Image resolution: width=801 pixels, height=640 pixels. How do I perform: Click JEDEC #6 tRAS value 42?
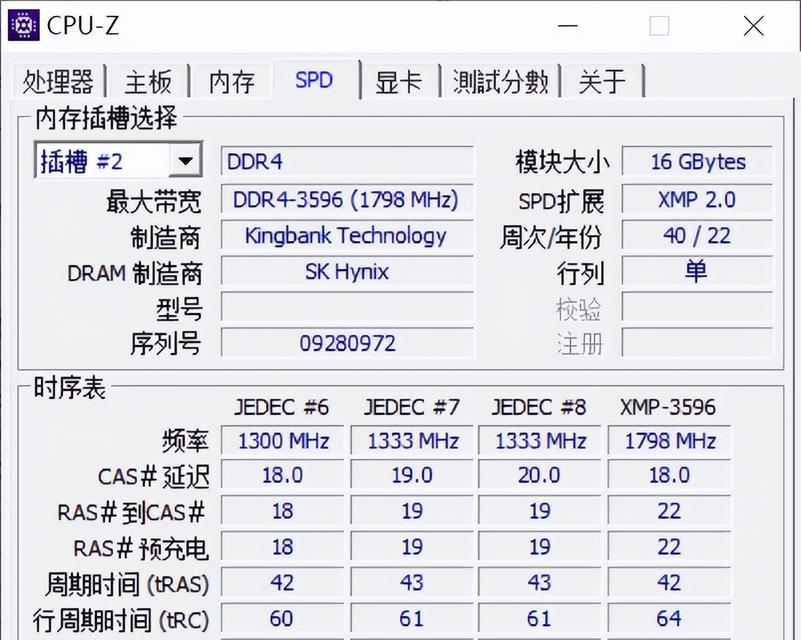point(282,583)
